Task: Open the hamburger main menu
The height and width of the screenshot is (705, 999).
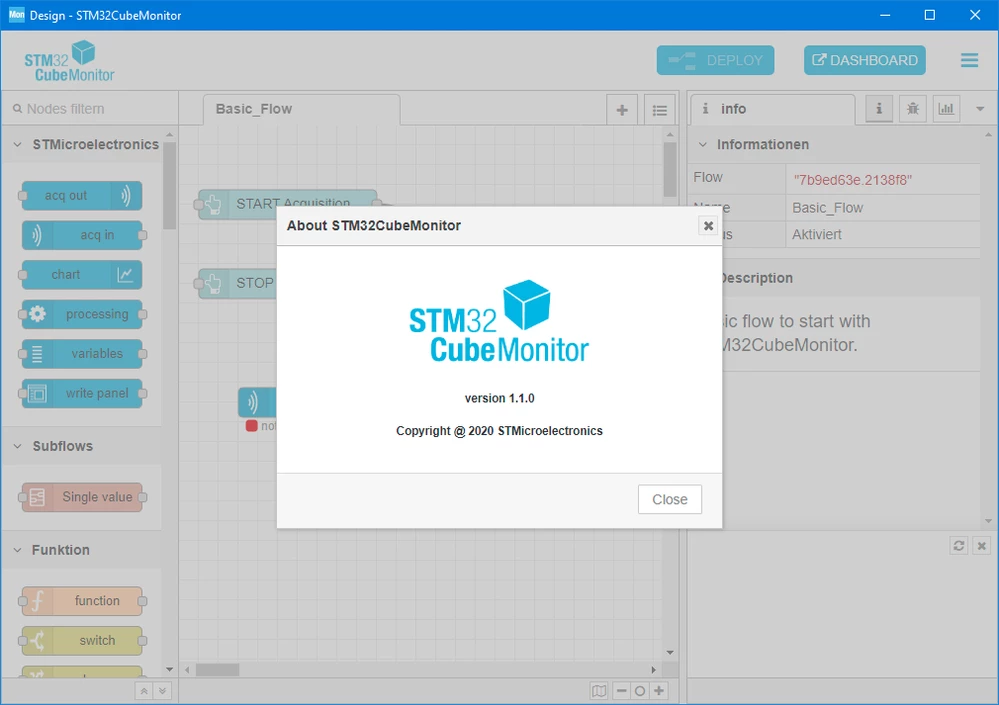Action: point(969,61)
